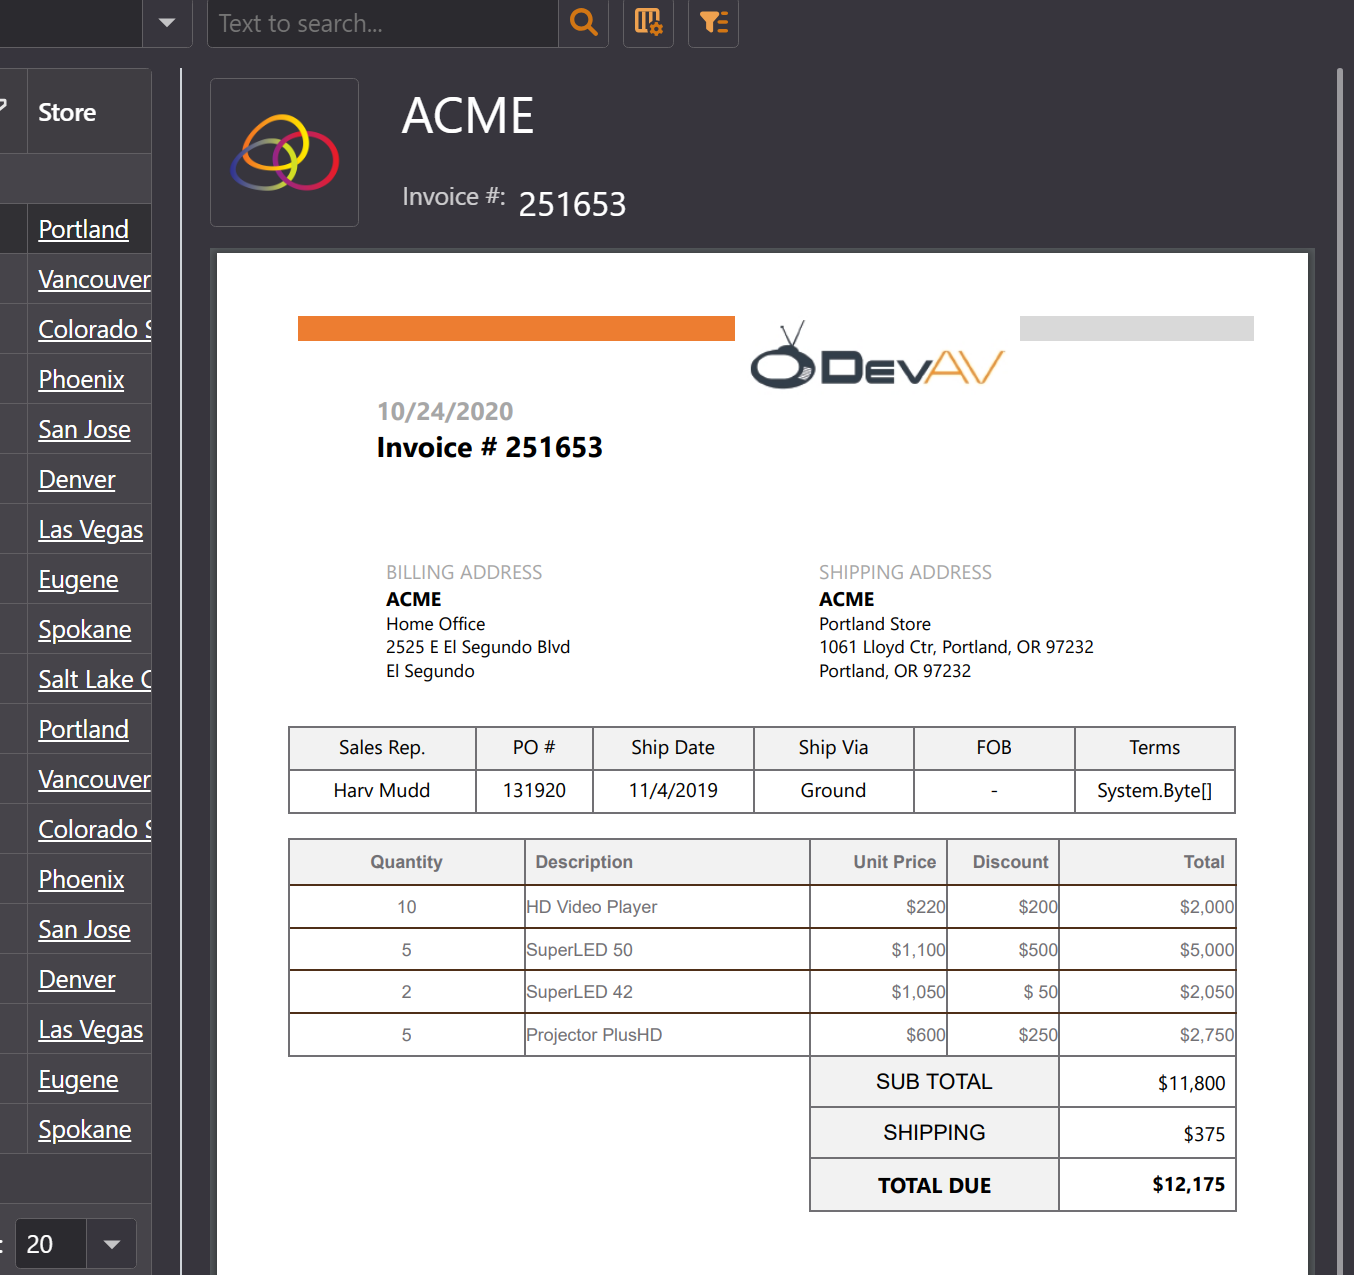Open the first Portland store link
This screenshot has height=1275, width=1354.
(x=84, y=229)
